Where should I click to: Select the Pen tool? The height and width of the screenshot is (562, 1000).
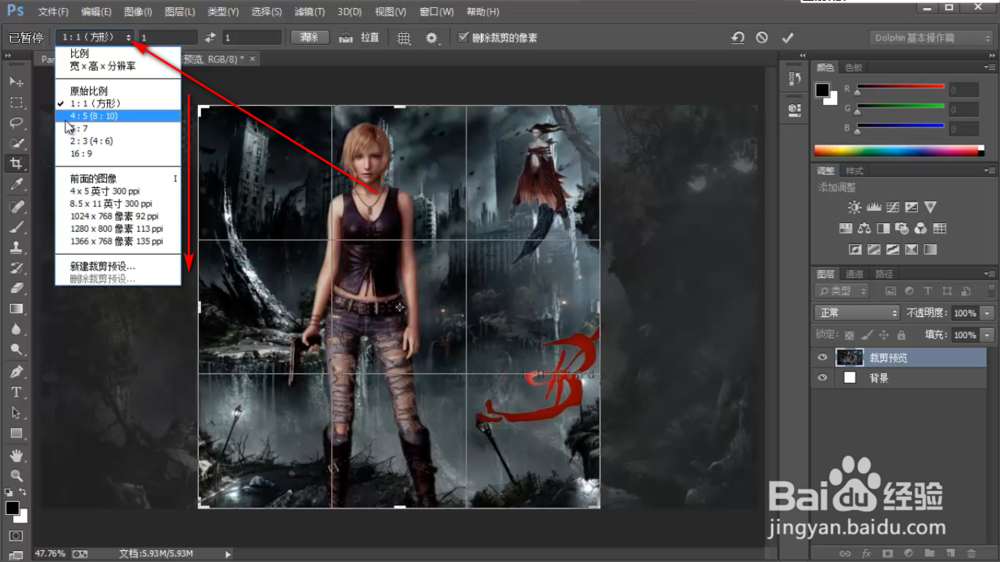point(16,371)
